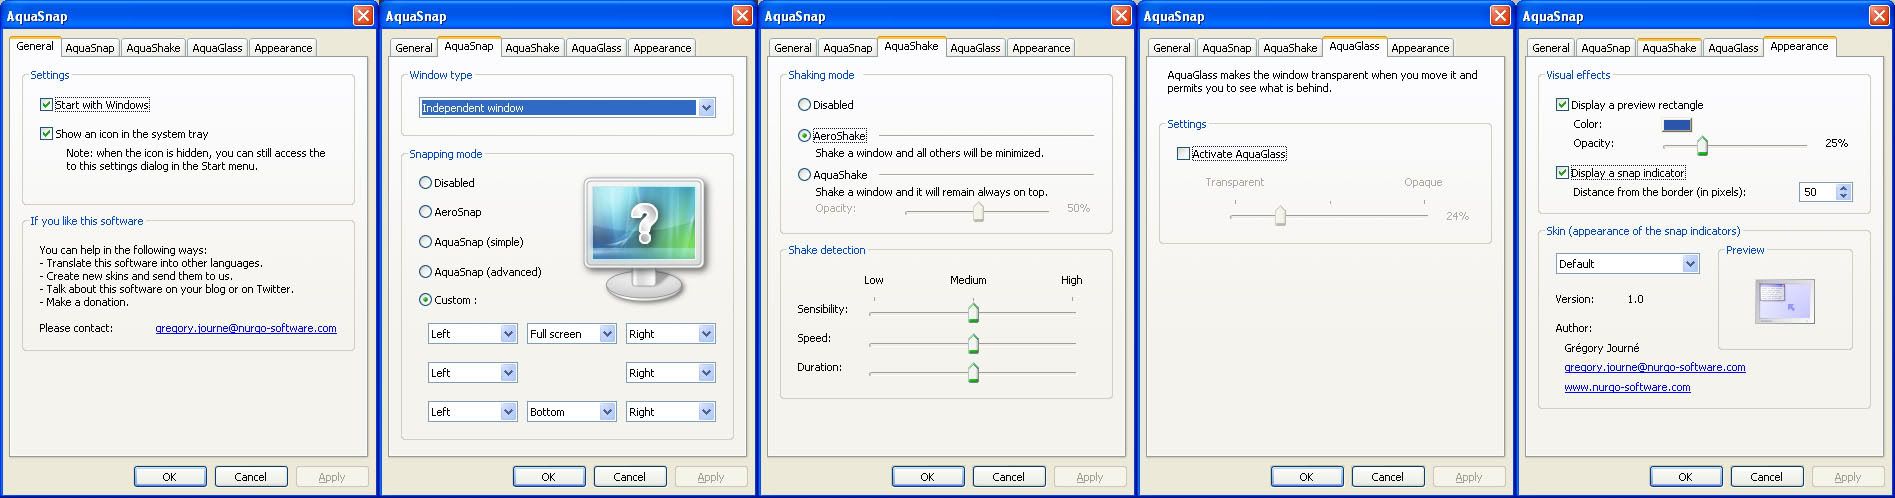Decrease the border distance with the down arrow
This screenshot has height=498, width=1895.
tap(1845, 197)
